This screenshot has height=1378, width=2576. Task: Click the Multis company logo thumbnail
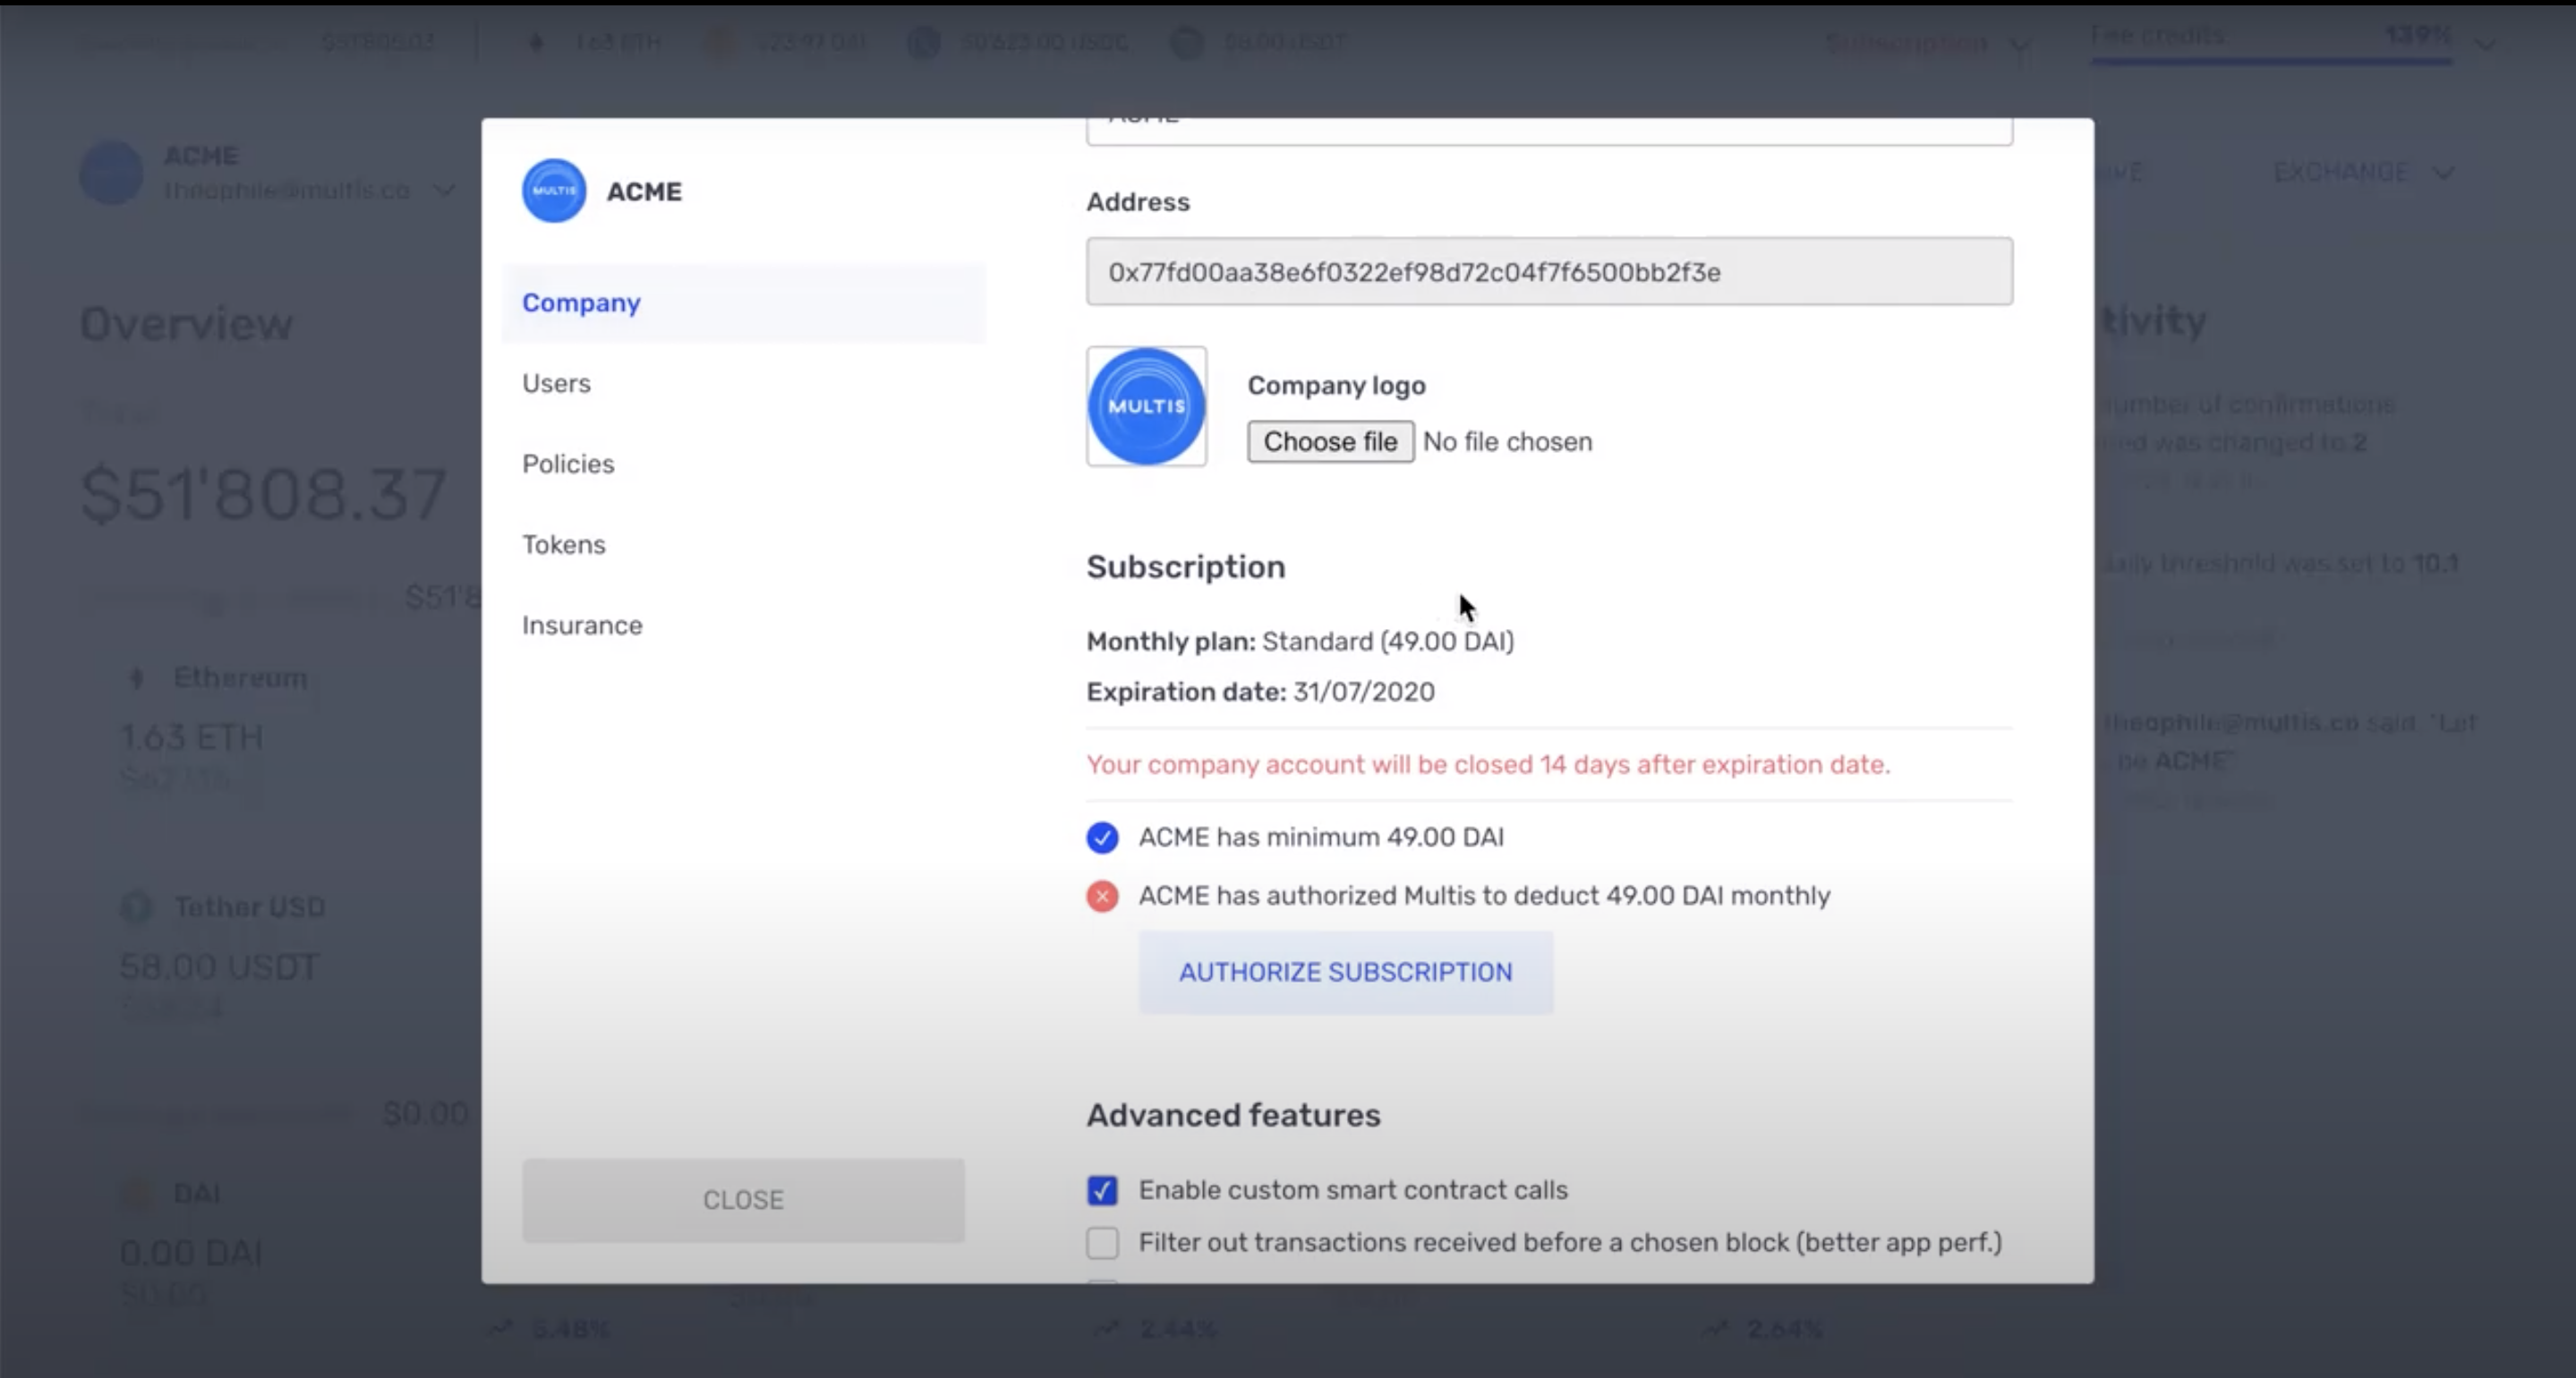[1146, 406]
